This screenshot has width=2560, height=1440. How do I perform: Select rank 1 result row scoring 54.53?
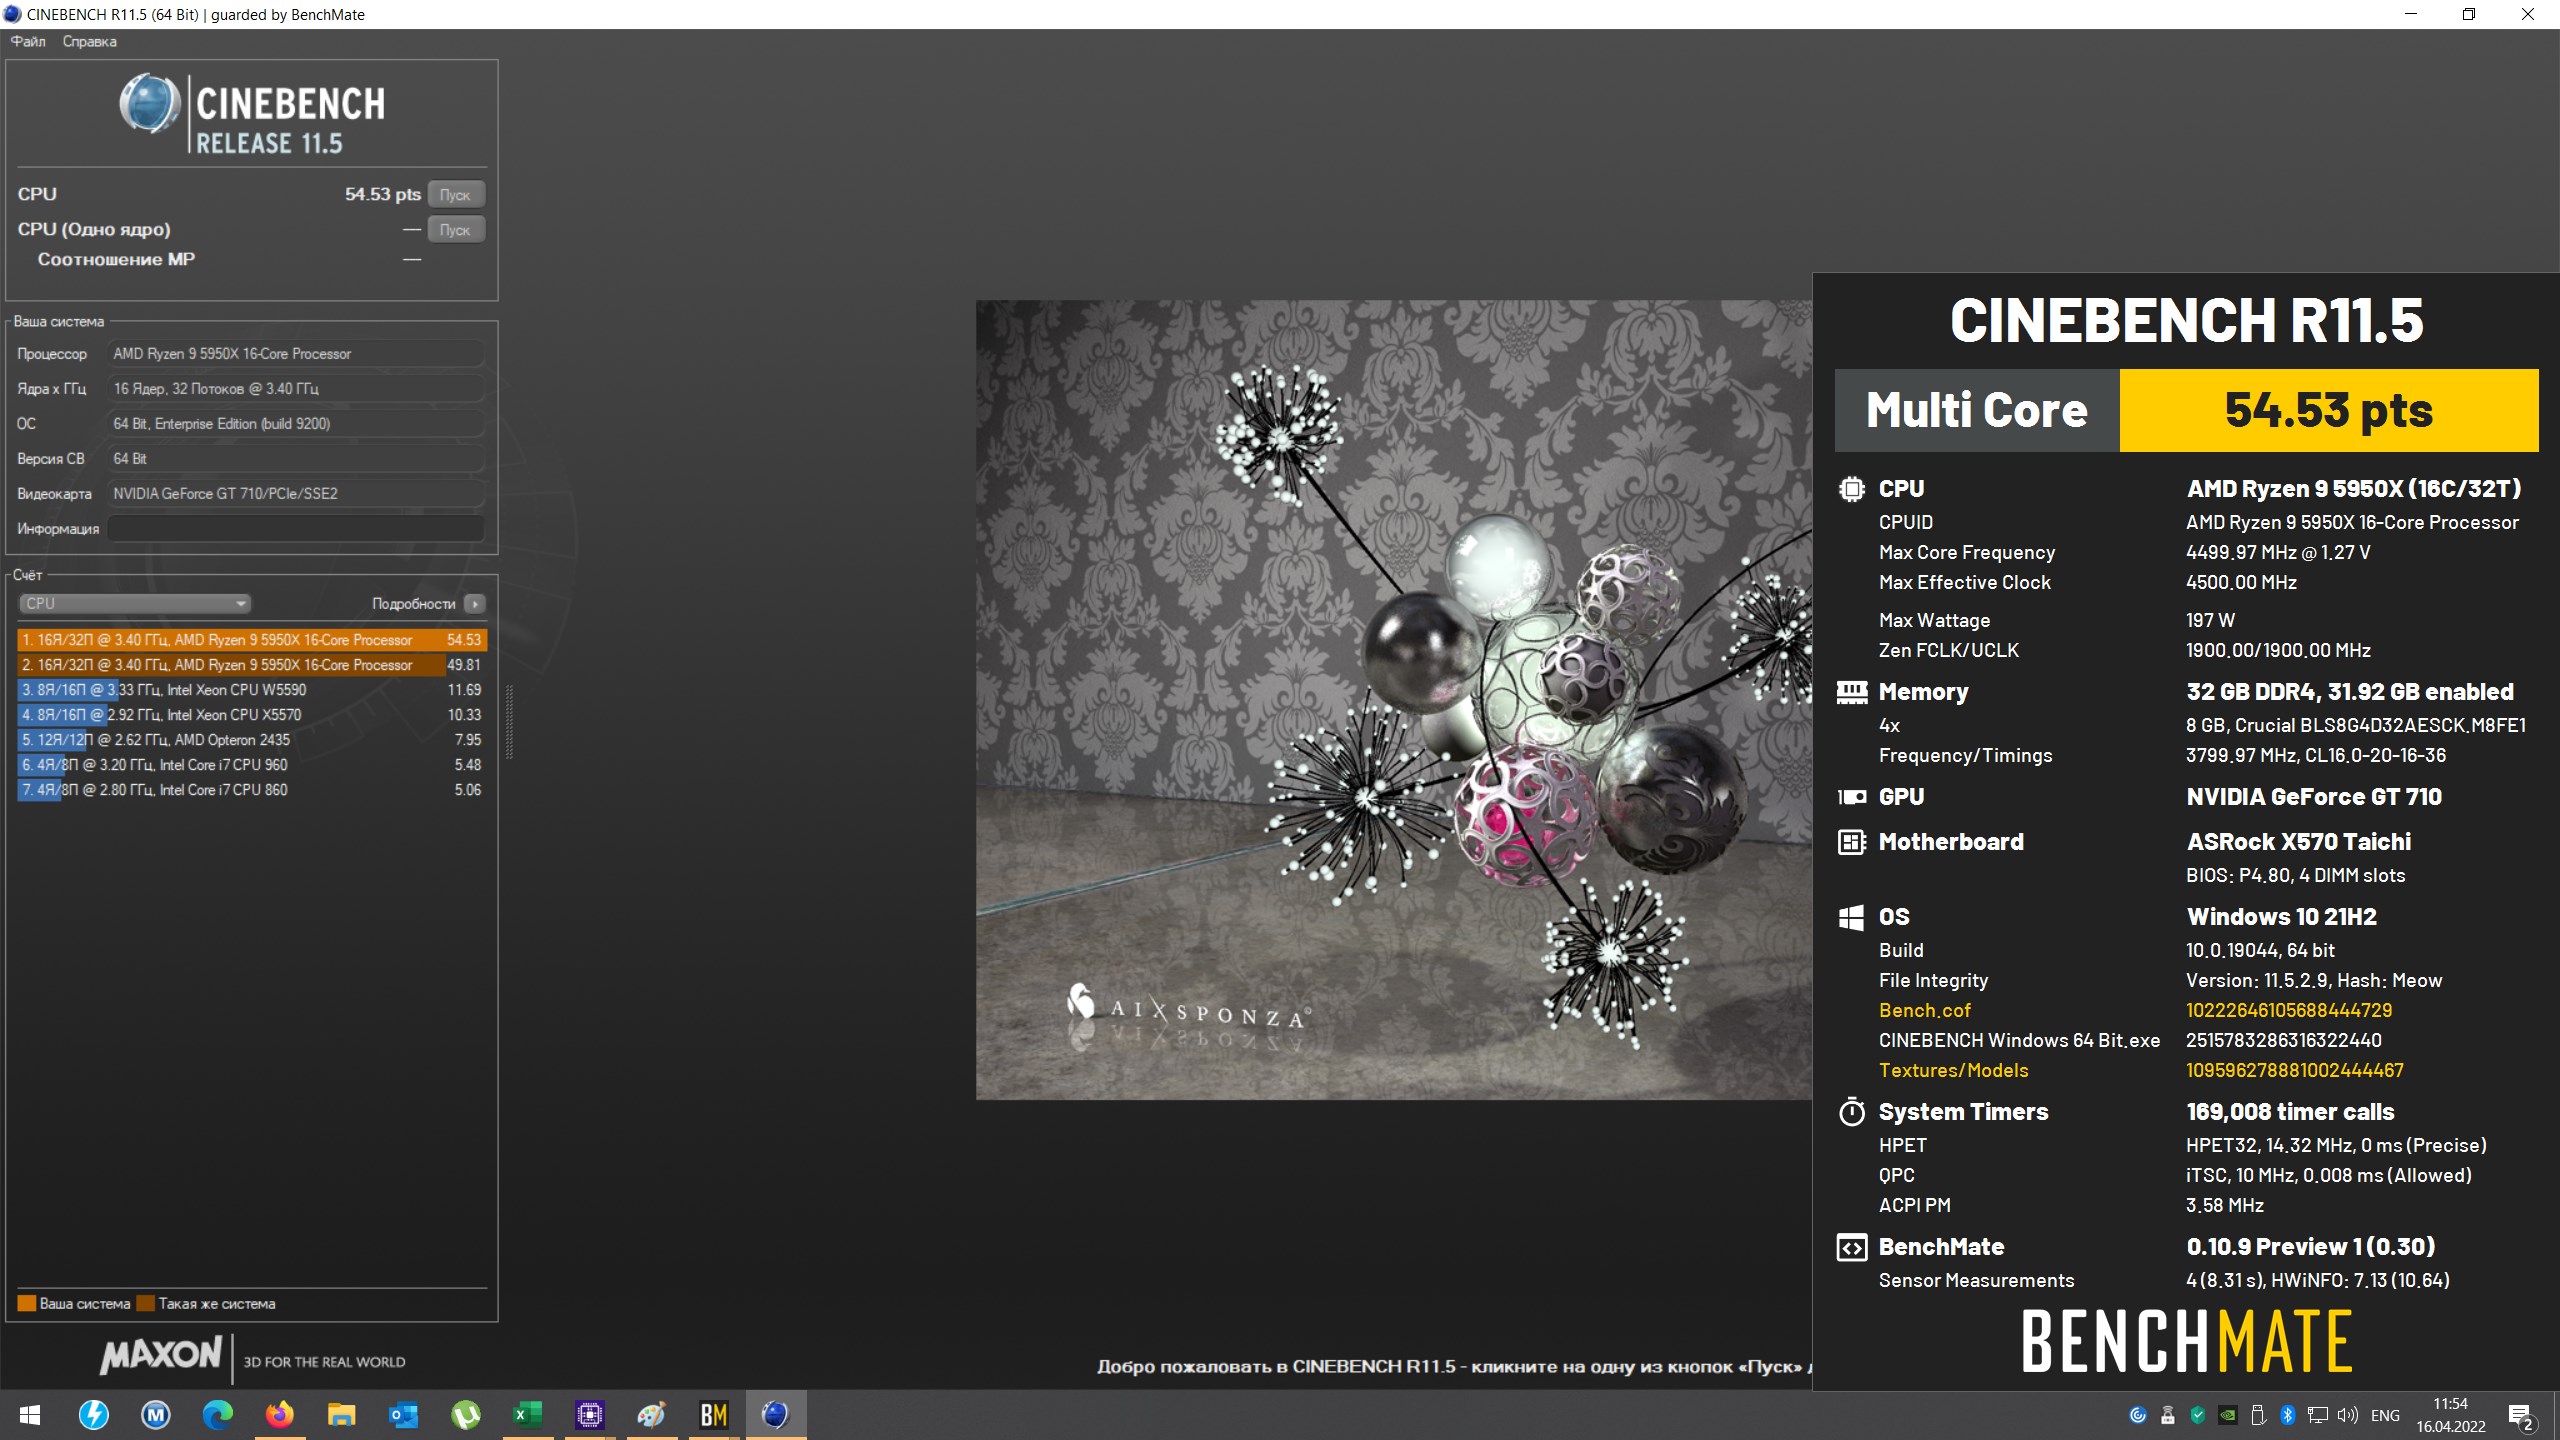coord(252,640)
